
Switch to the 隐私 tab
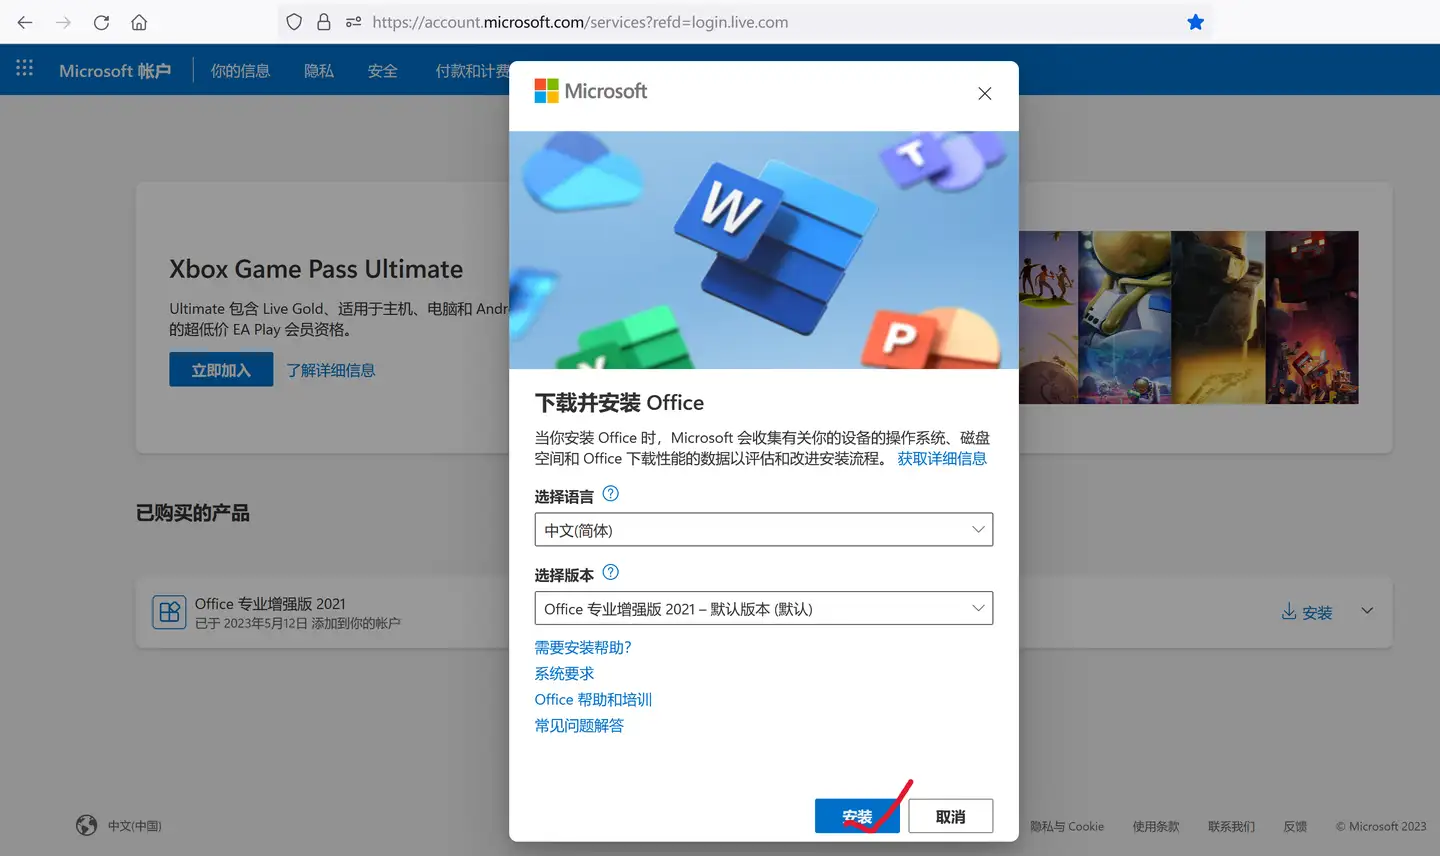pyautogui.click(x=319, y=71)
